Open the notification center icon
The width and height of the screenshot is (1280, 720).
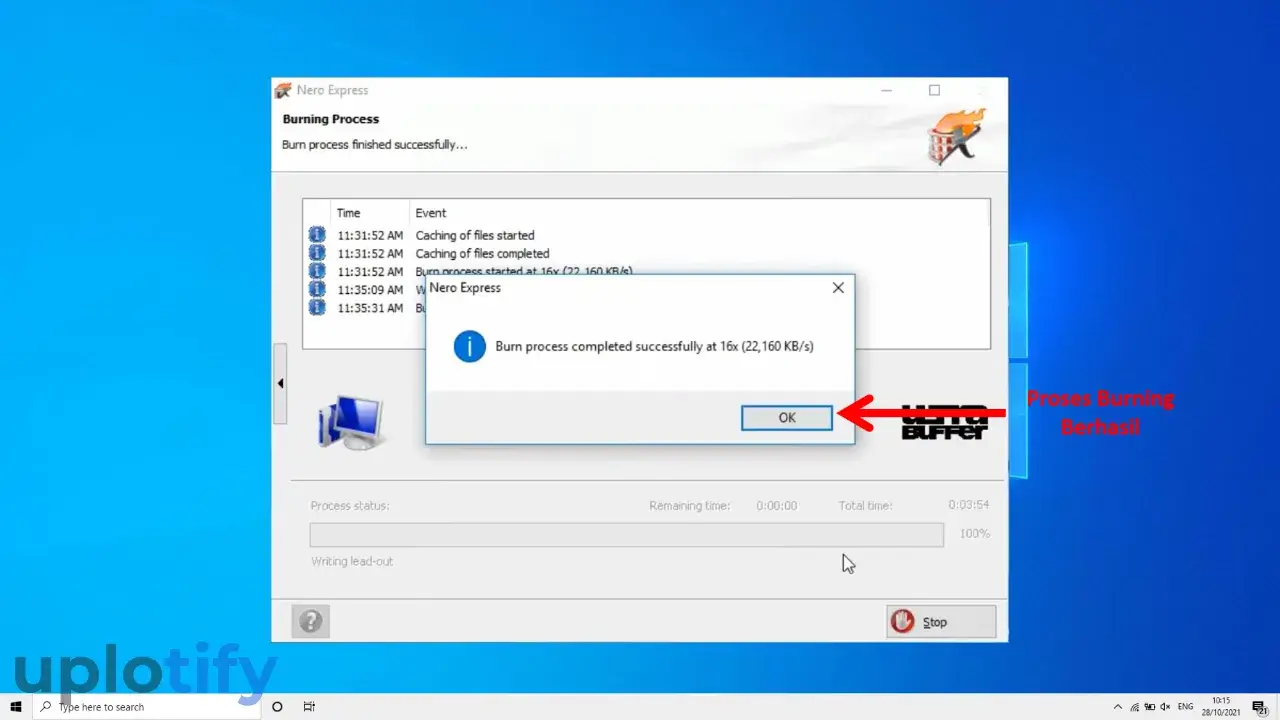(1260, 707)
